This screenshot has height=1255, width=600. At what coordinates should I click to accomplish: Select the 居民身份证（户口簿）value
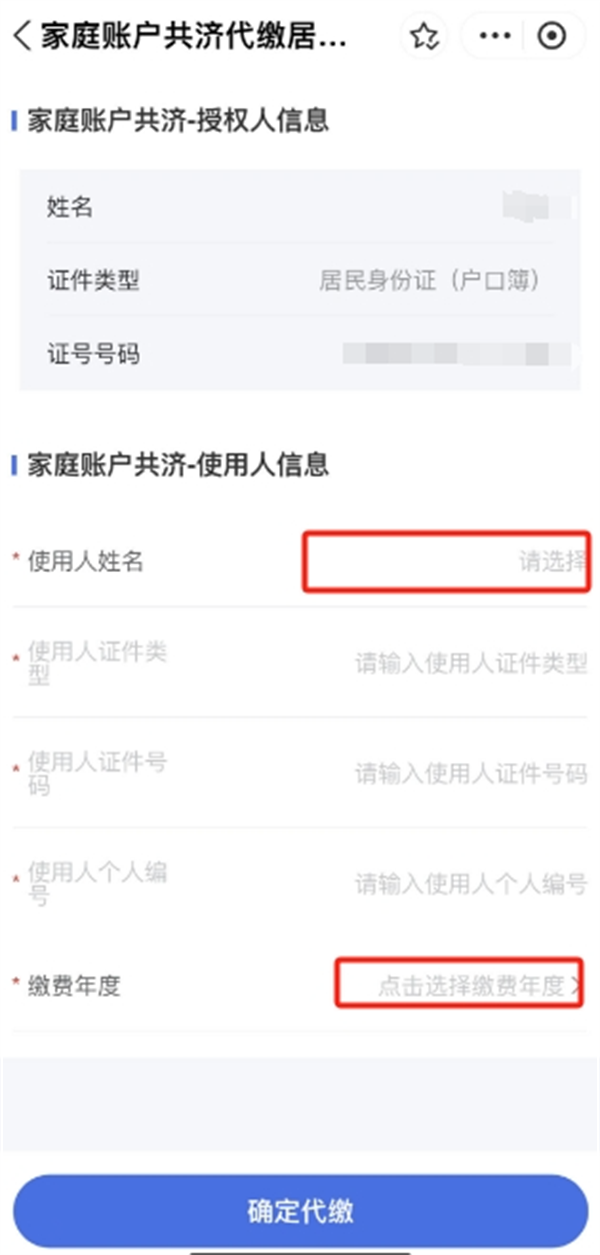(430, 281)
